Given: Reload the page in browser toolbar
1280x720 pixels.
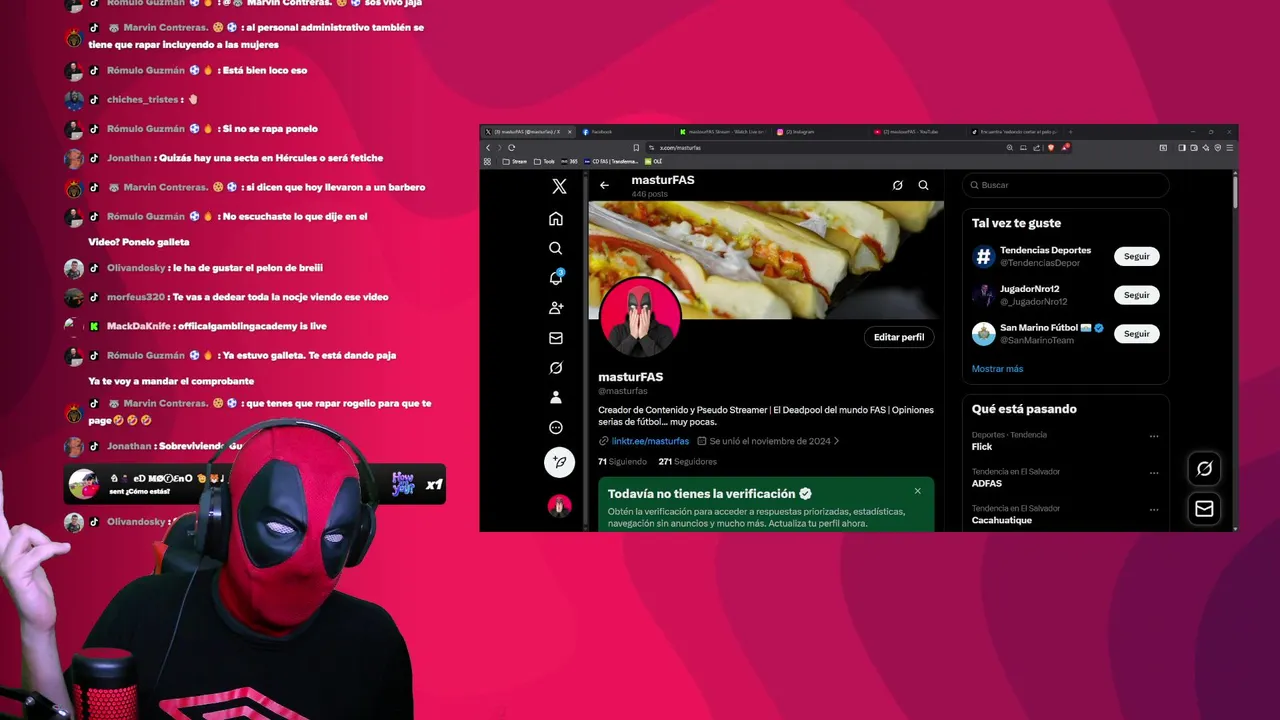Looking at the screenshot, I should point(511,148).
